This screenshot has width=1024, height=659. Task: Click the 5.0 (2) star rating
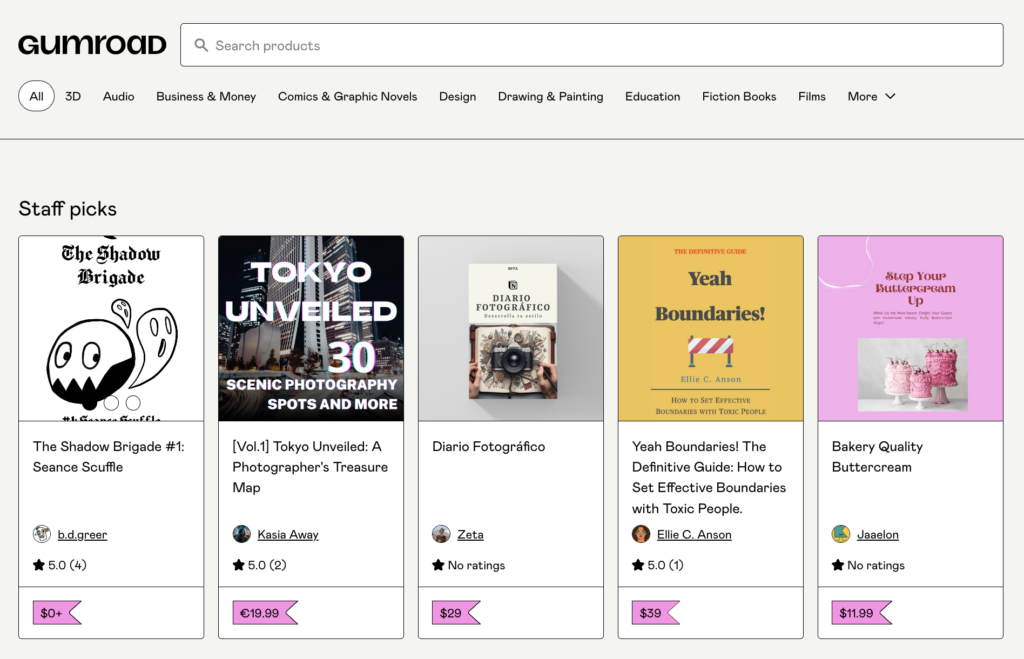click(x=259, y=565)
